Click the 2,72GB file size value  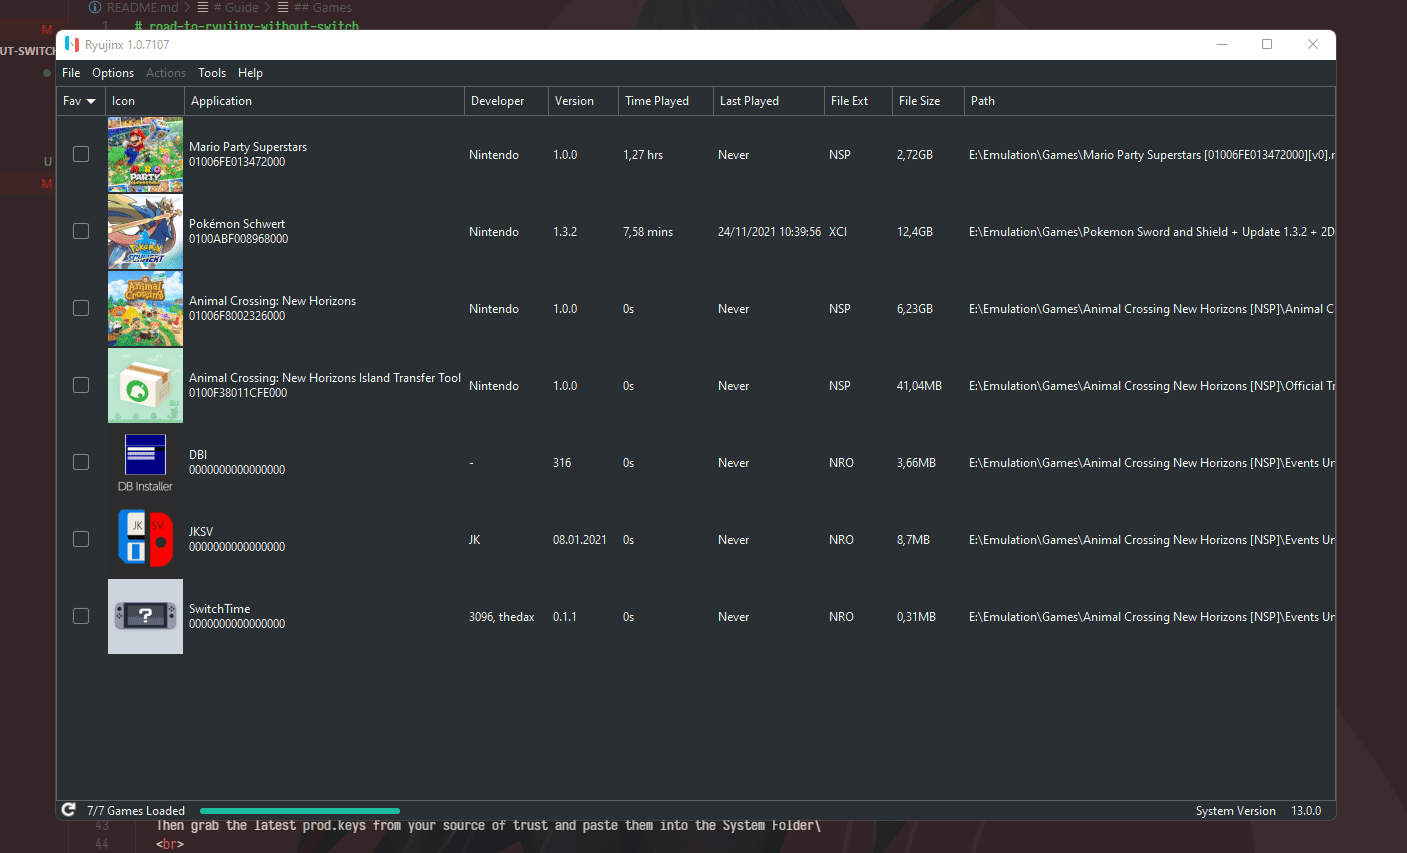tap(915, 155)
